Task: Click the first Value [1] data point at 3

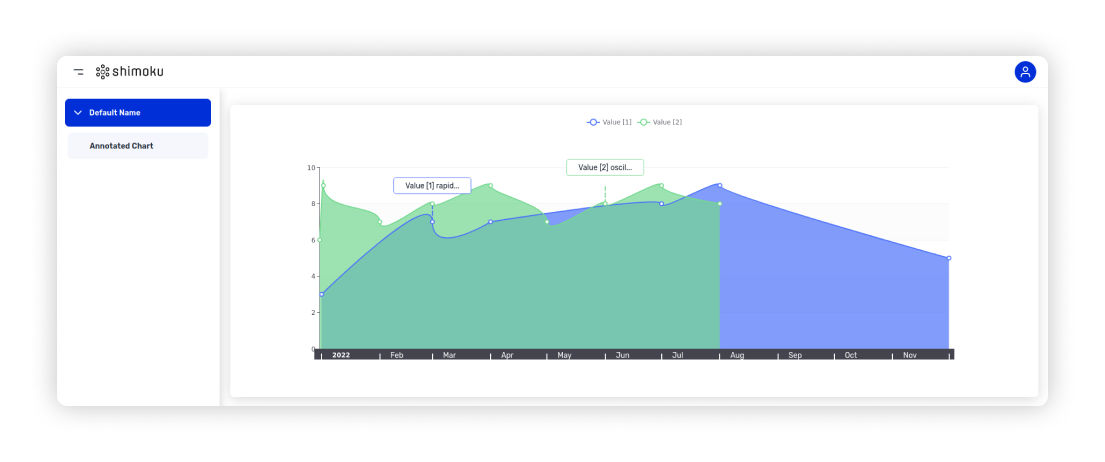Action: pos(321,294)
